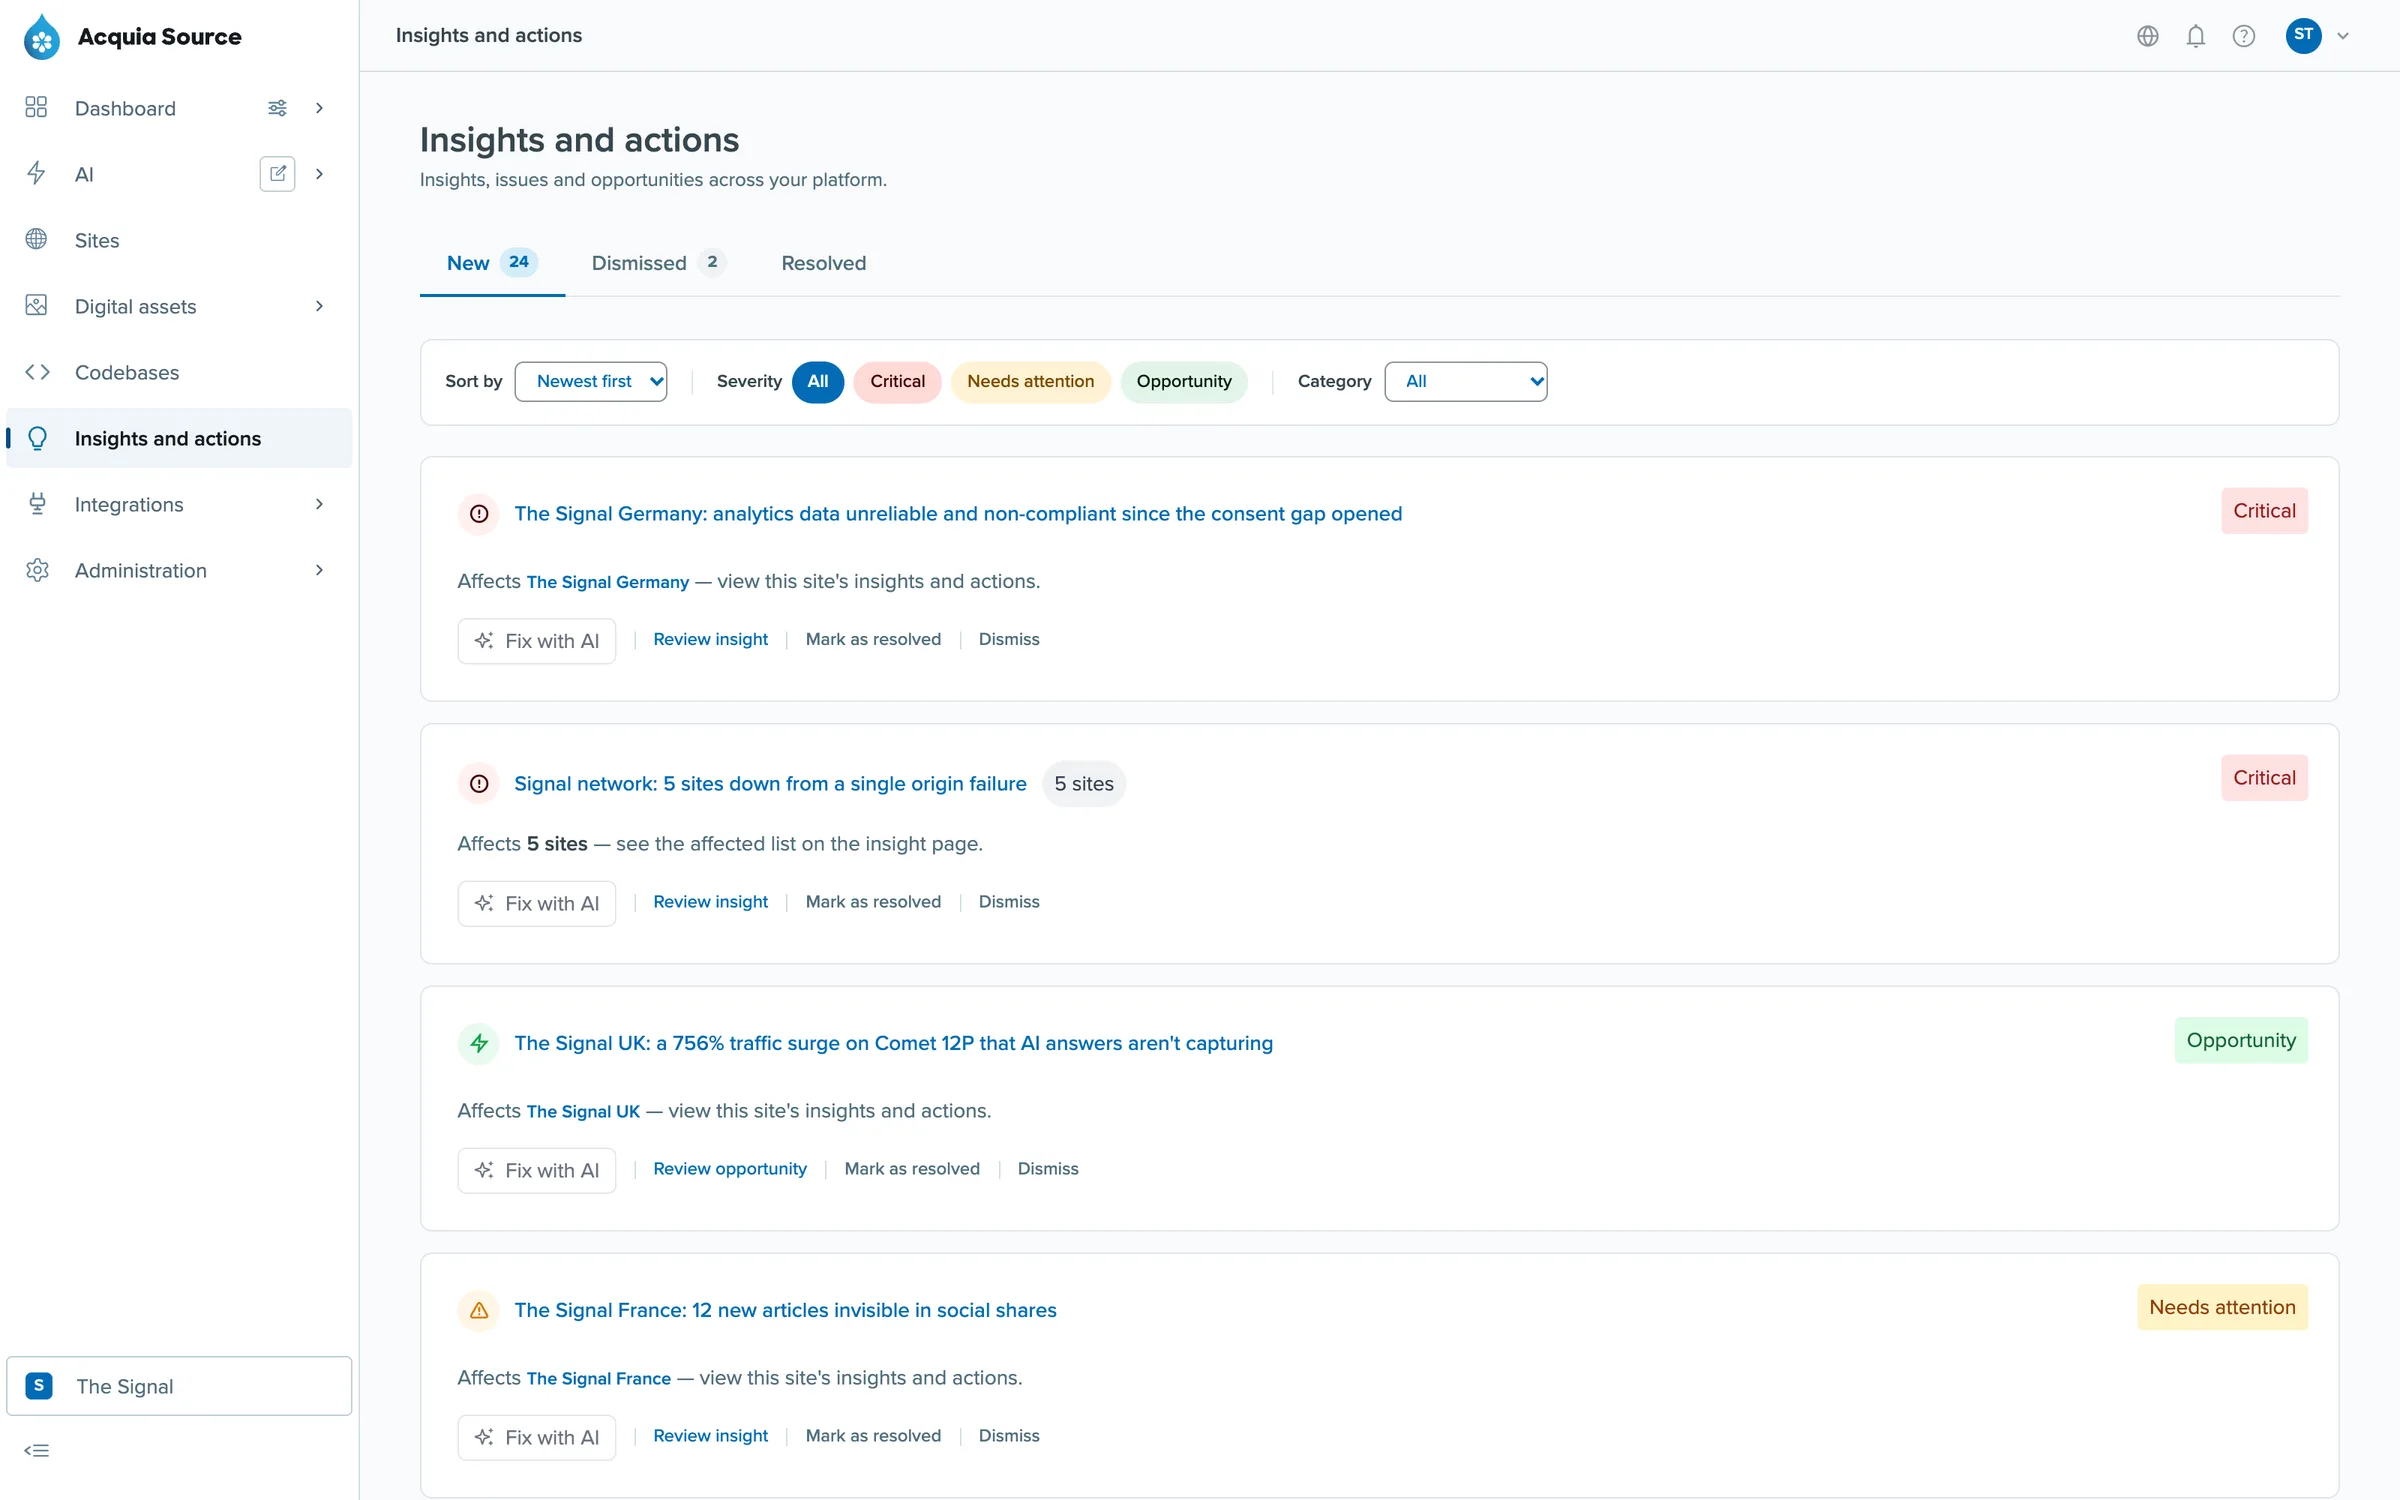Filter by Needs attention severity

(1031, 382)
